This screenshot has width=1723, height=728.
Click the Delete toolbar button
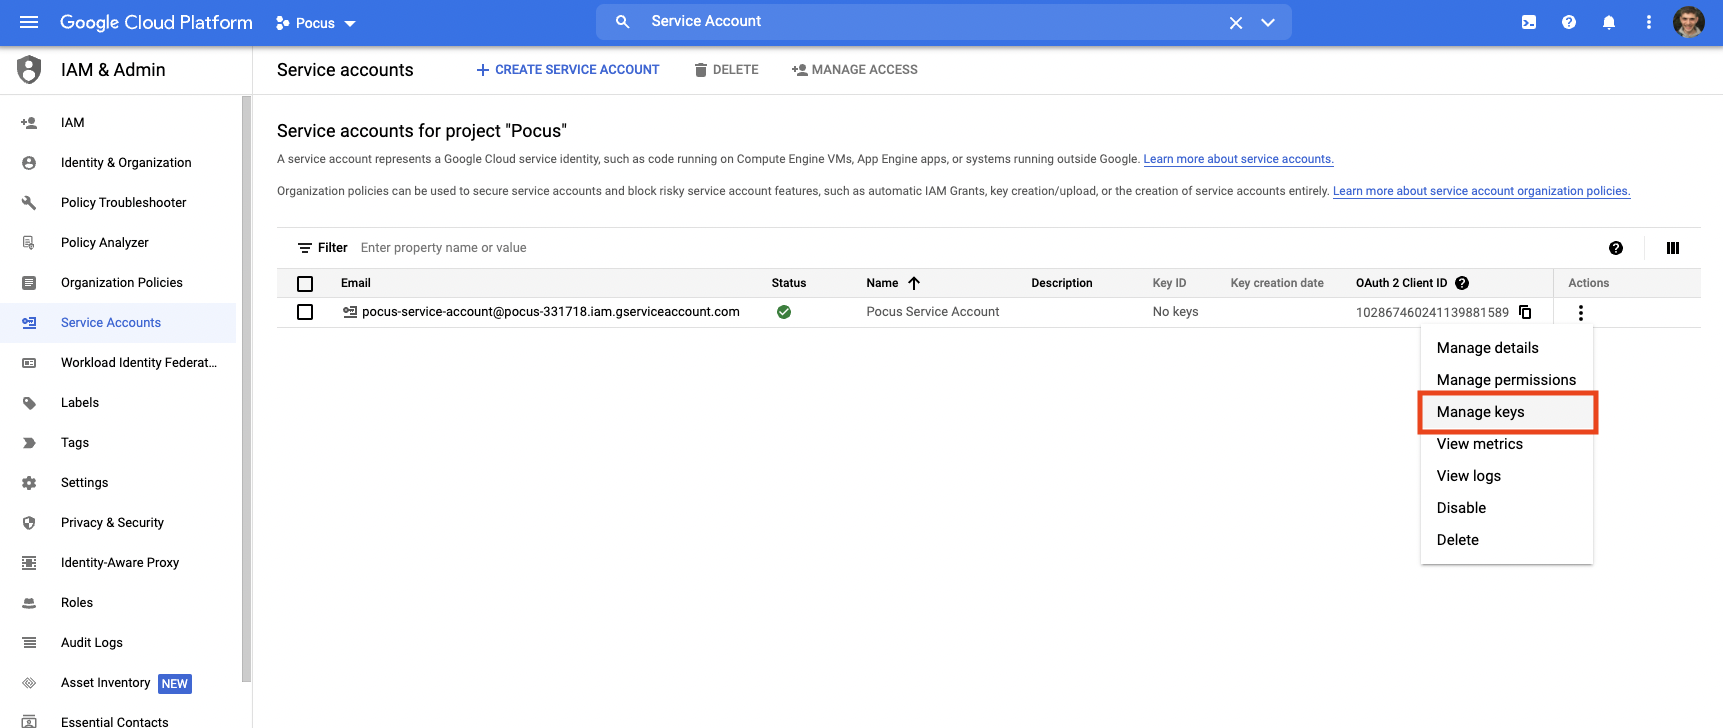pyautogui.click(x=726, y=70)
